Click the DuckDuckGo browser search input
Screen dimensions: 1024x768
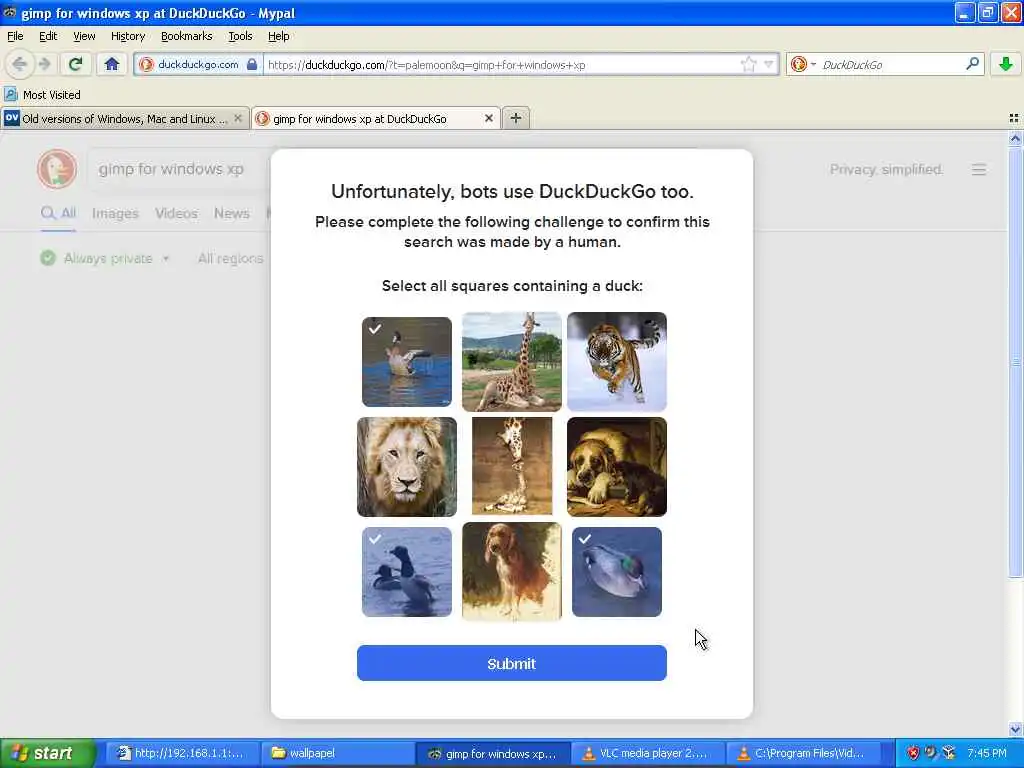tap(889, 65)
